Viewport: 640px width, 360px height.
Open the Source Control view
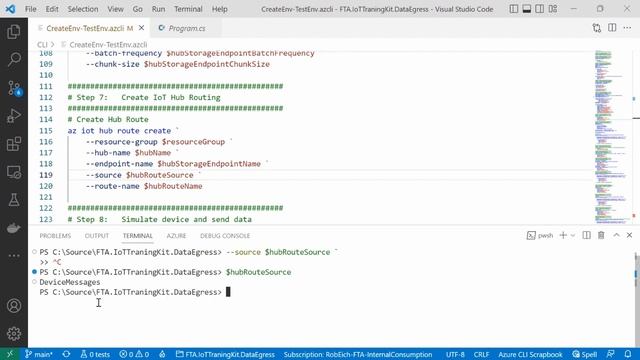coord(14,88)
